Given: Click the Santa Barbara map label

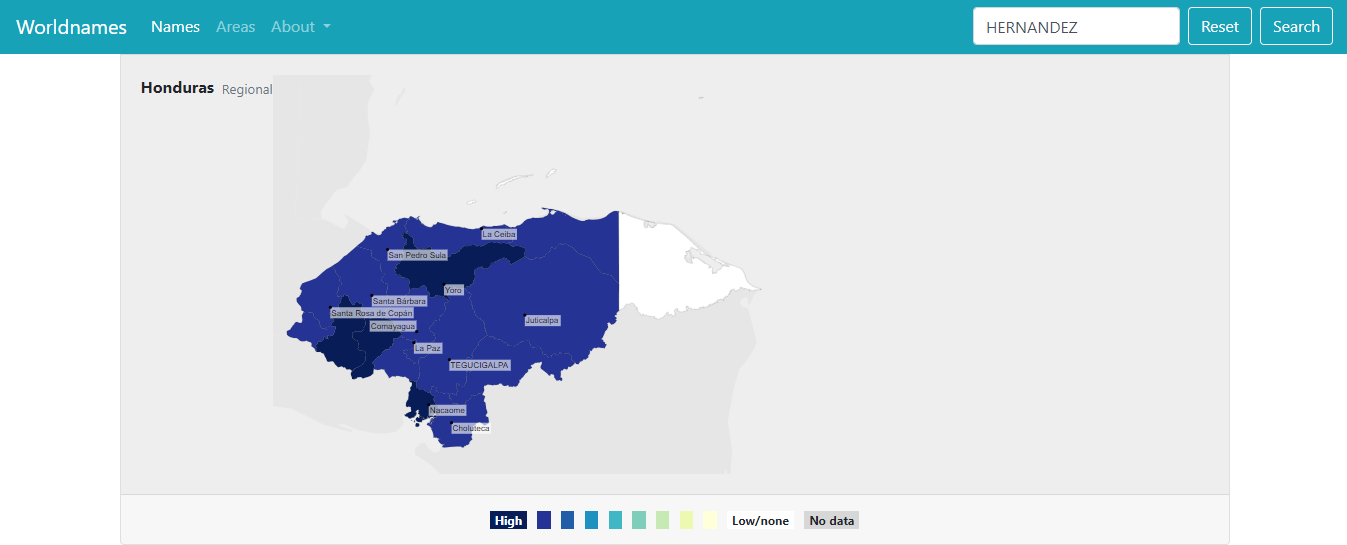Looking at the screenshot, I should point(399,301).
